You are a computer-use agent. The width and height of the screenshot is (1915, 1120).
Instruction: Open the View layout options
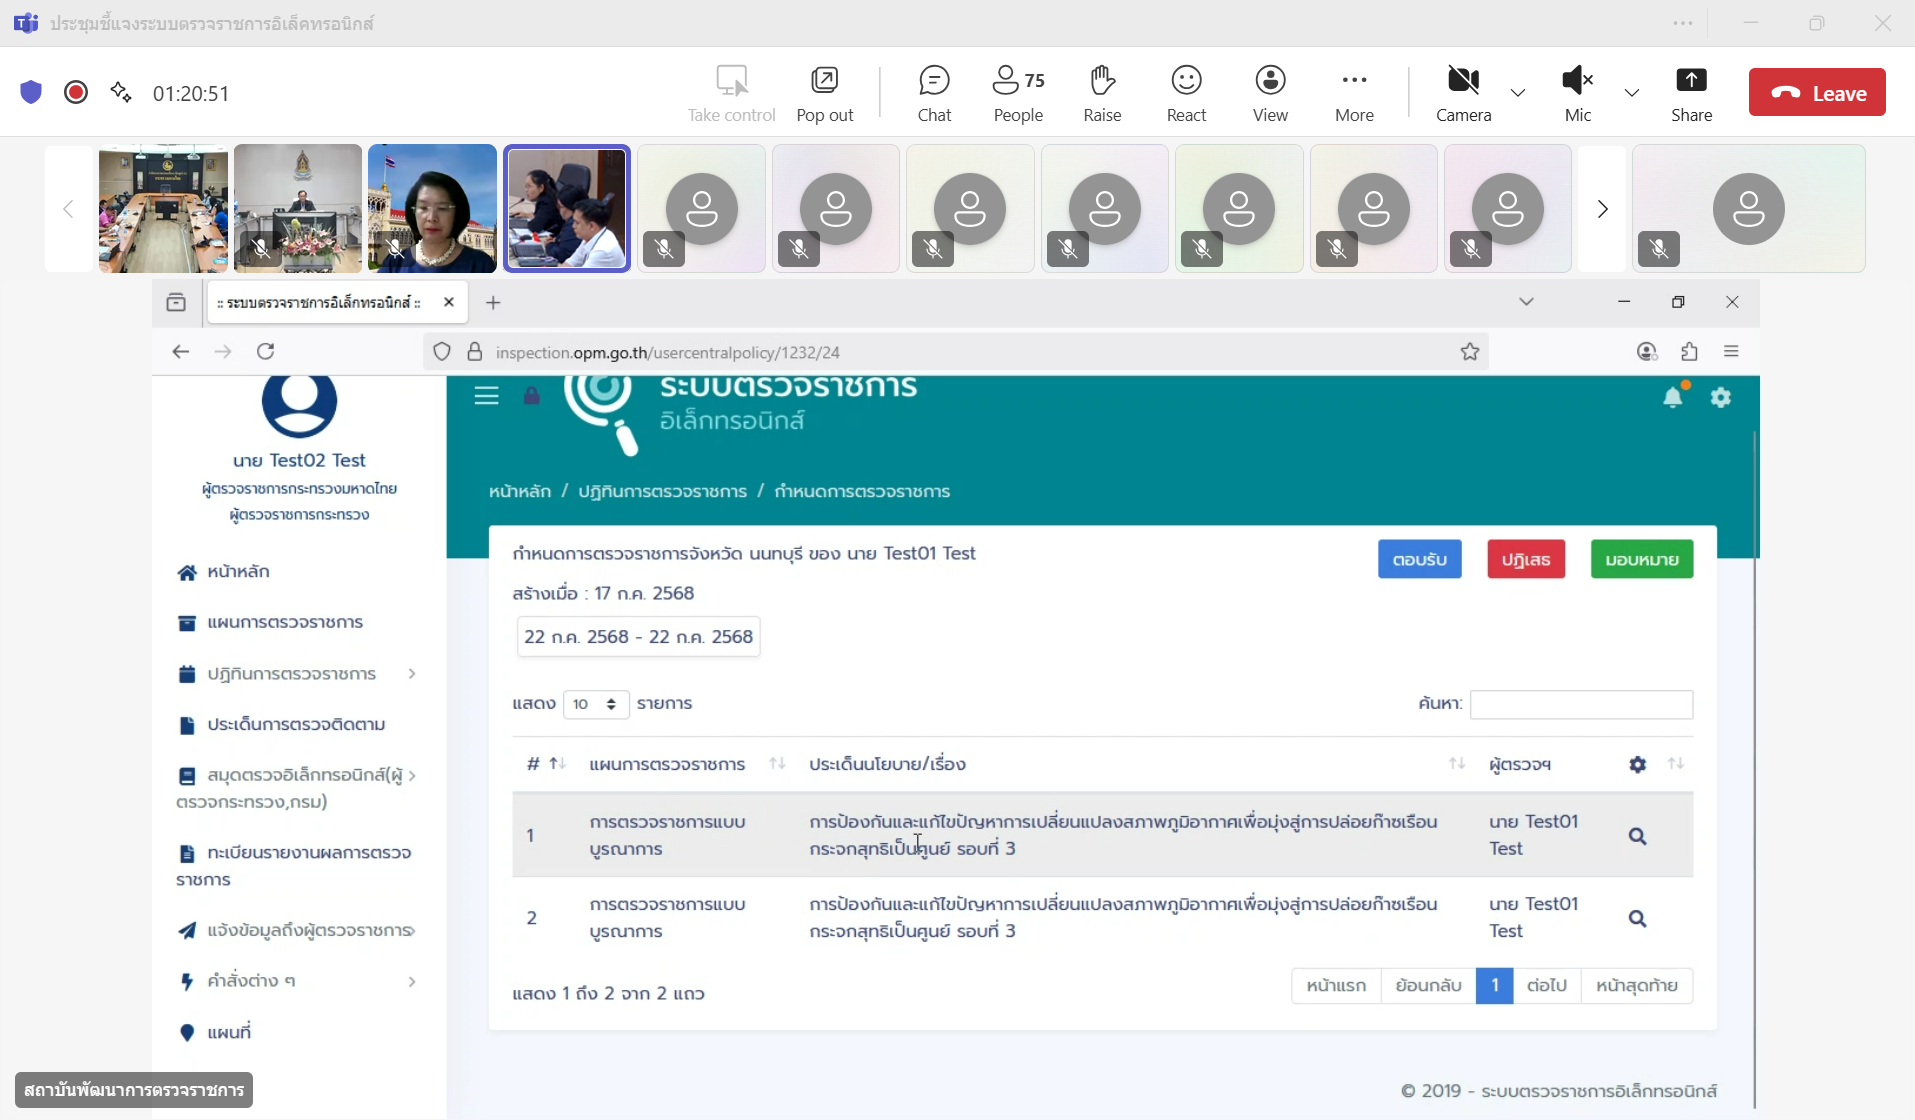1270,93
